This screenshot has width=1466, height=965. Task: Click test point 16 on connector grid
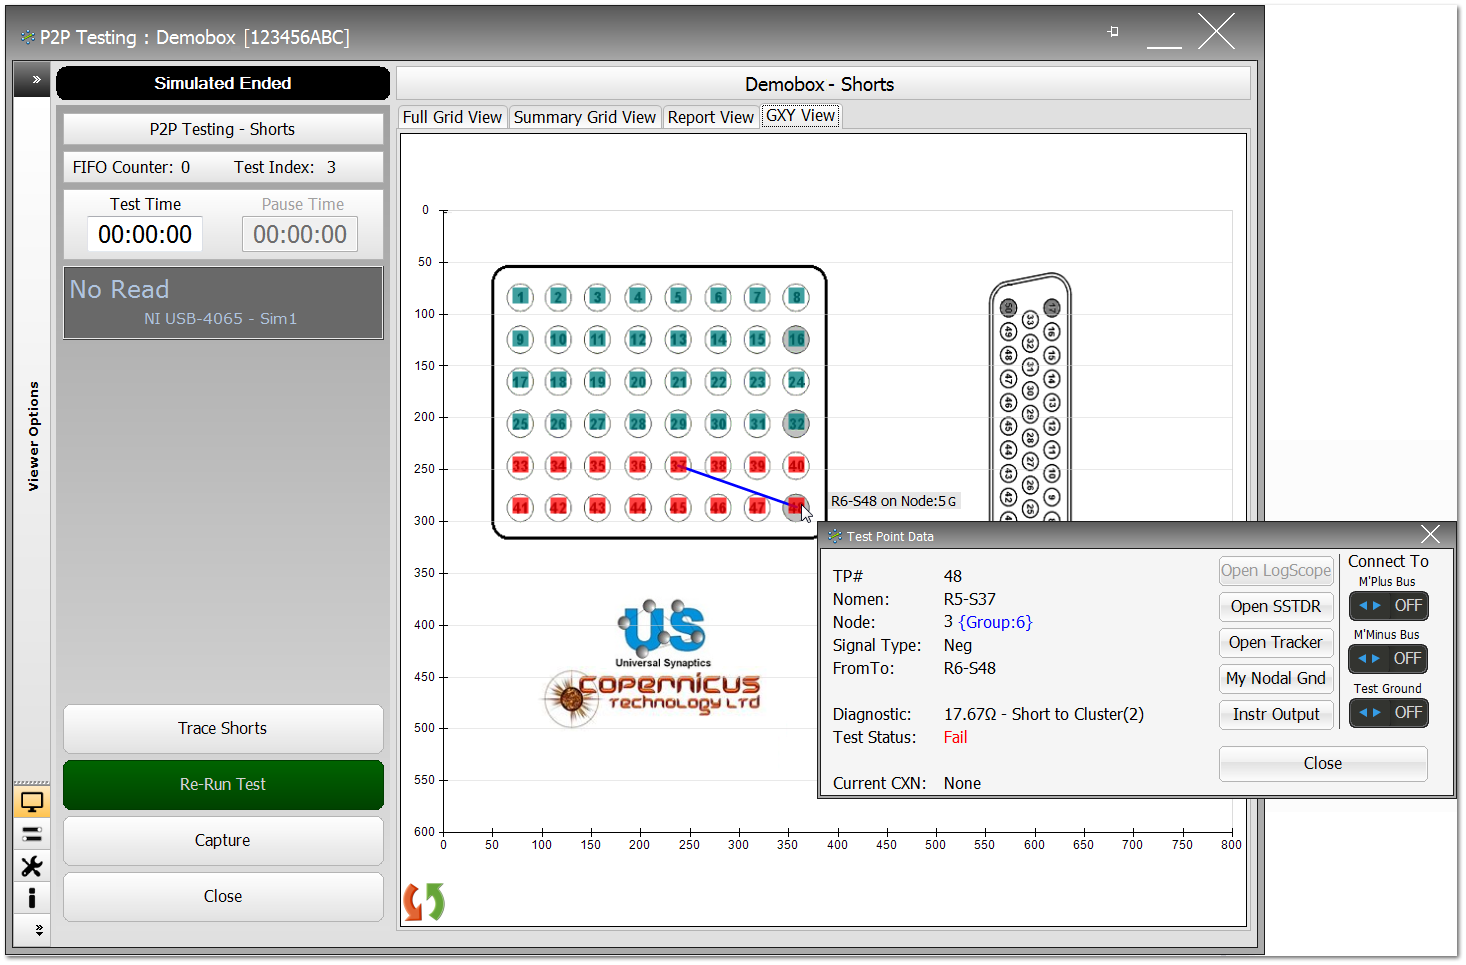click(796, 339)
